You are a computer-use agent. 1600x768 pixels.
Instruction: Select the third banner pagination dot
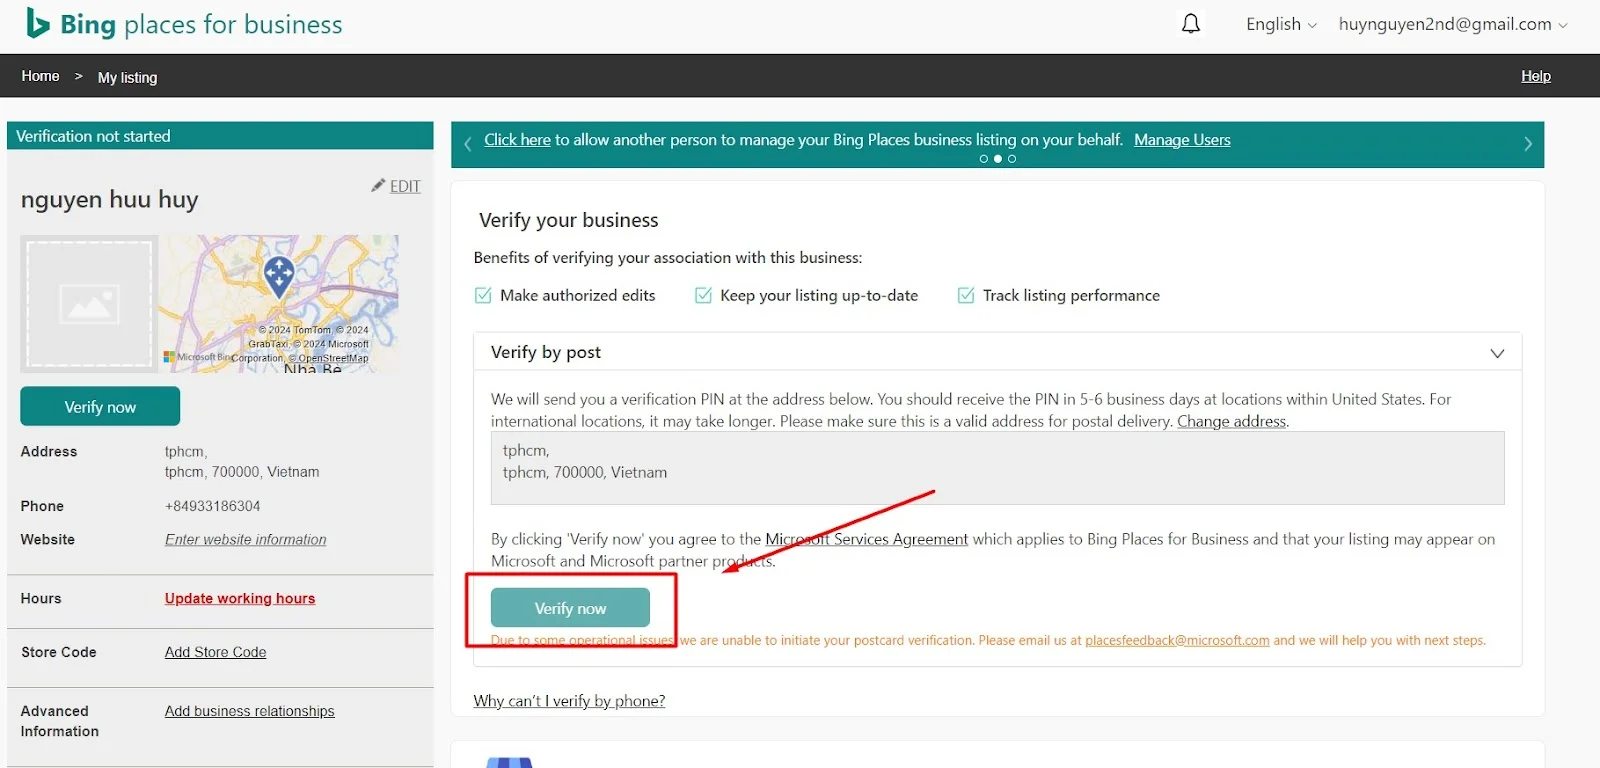[1012, 159]
